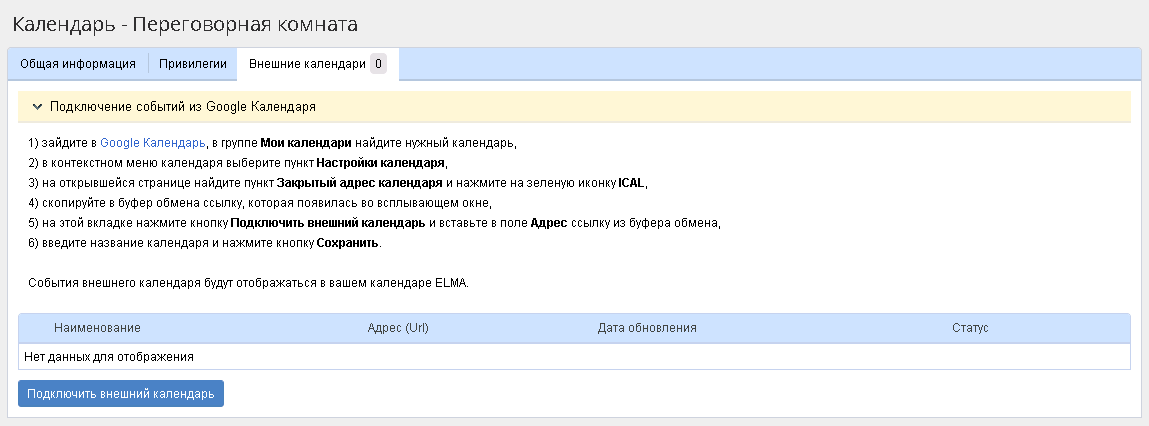Collapse the Google Calendar instructions chevron

pyautogui.click(x=36, y=106)
